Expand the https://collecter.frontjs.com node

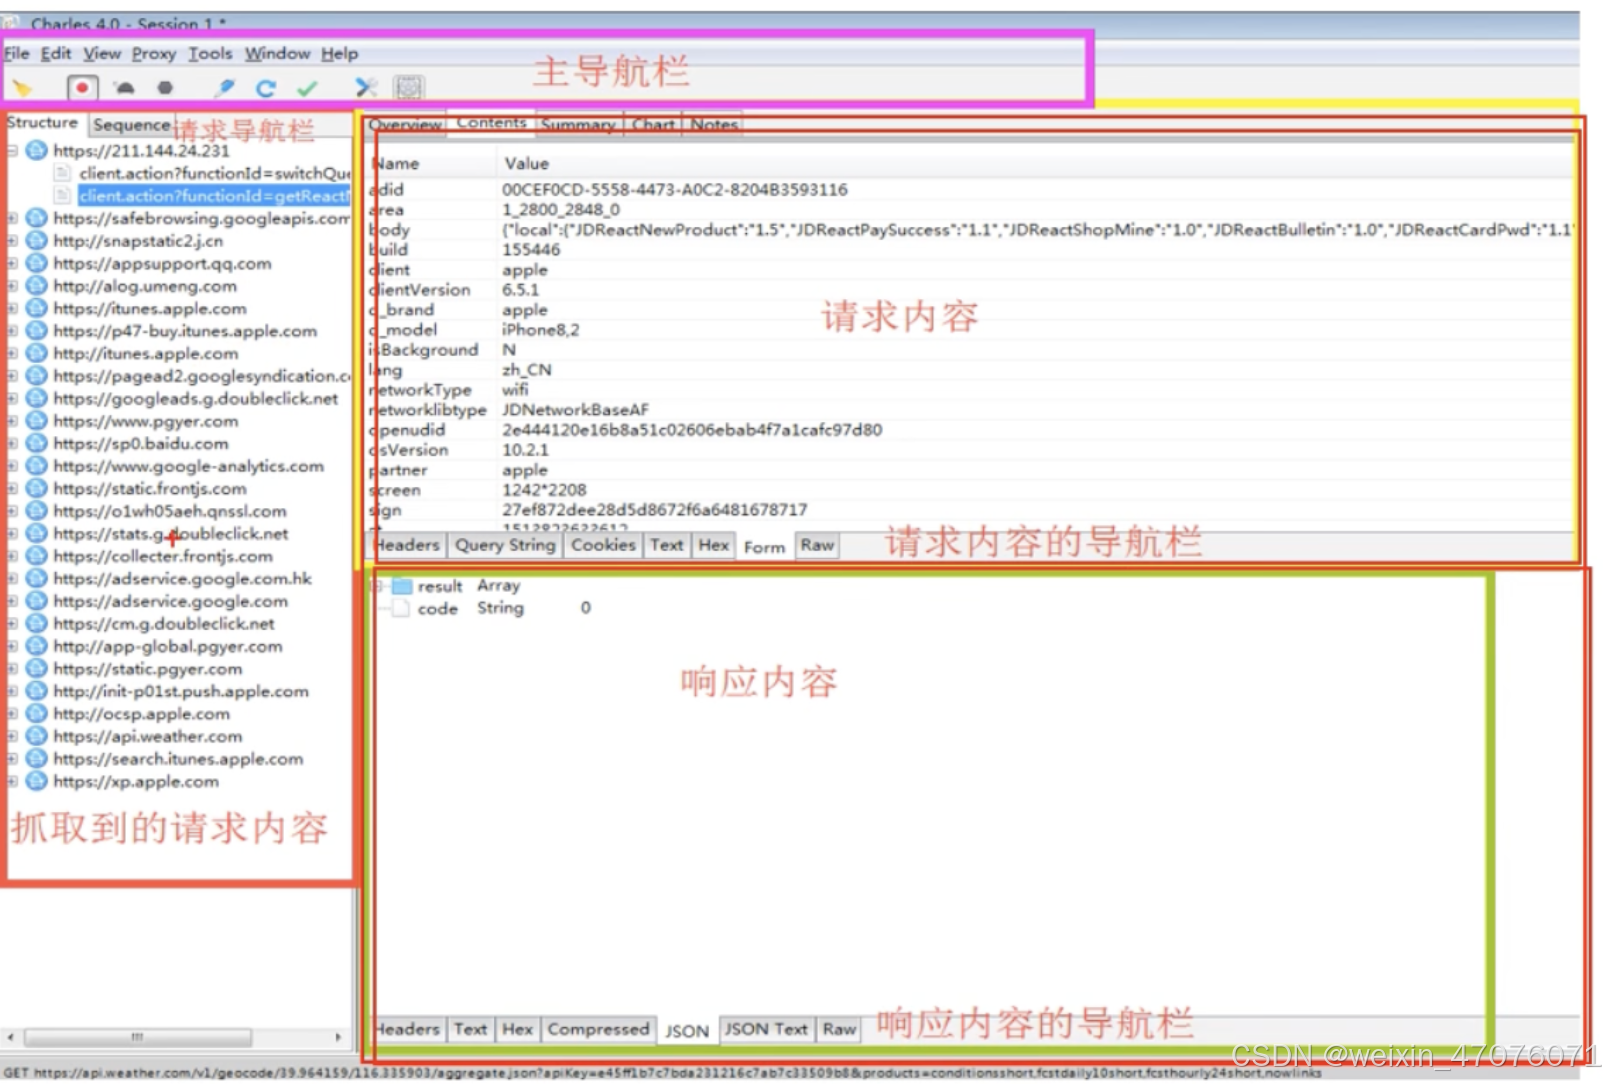pos(13,556)
